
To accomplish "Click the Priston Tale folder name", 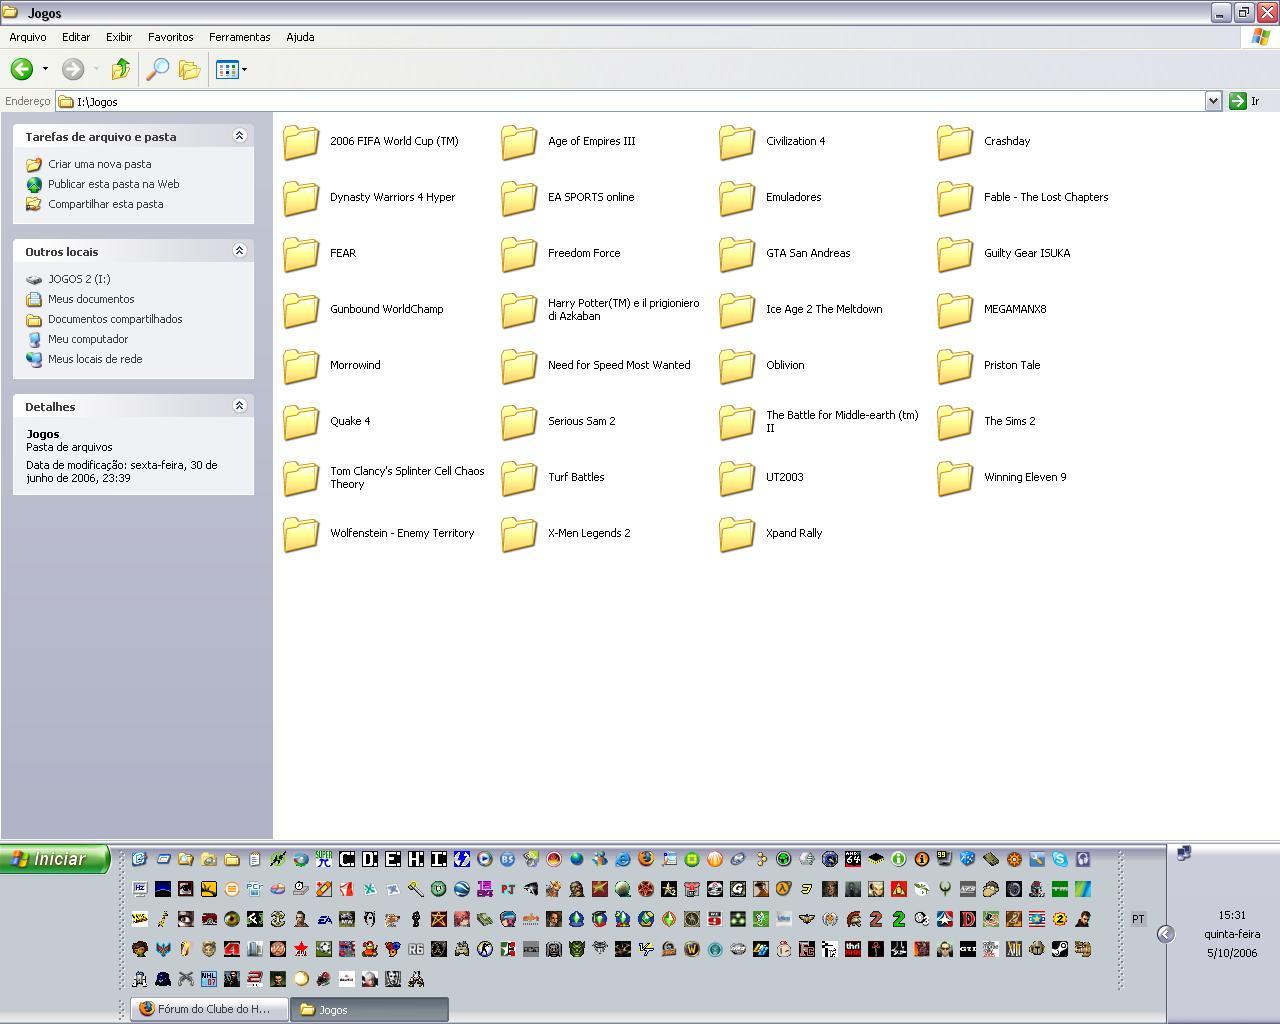I will tap(1012, 365).
